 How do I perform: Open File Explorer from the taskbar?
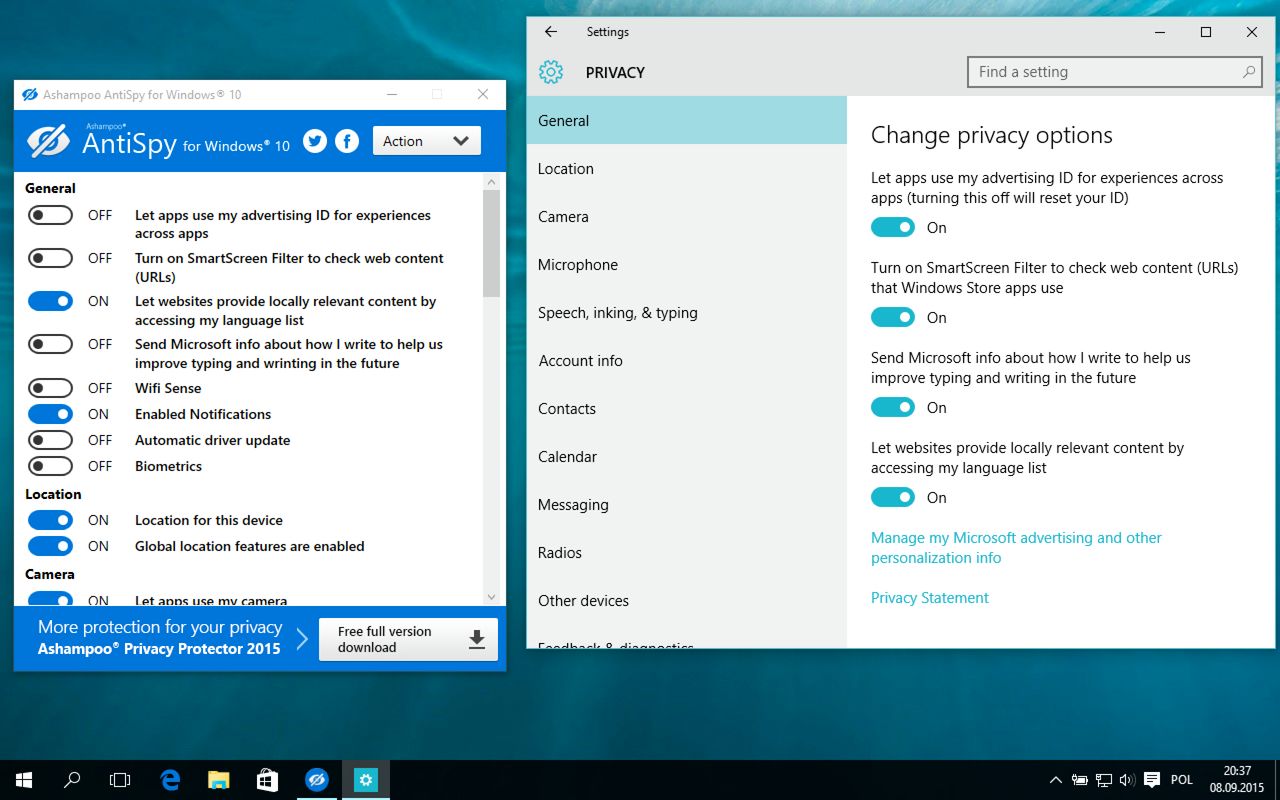(x=219, y=780)
